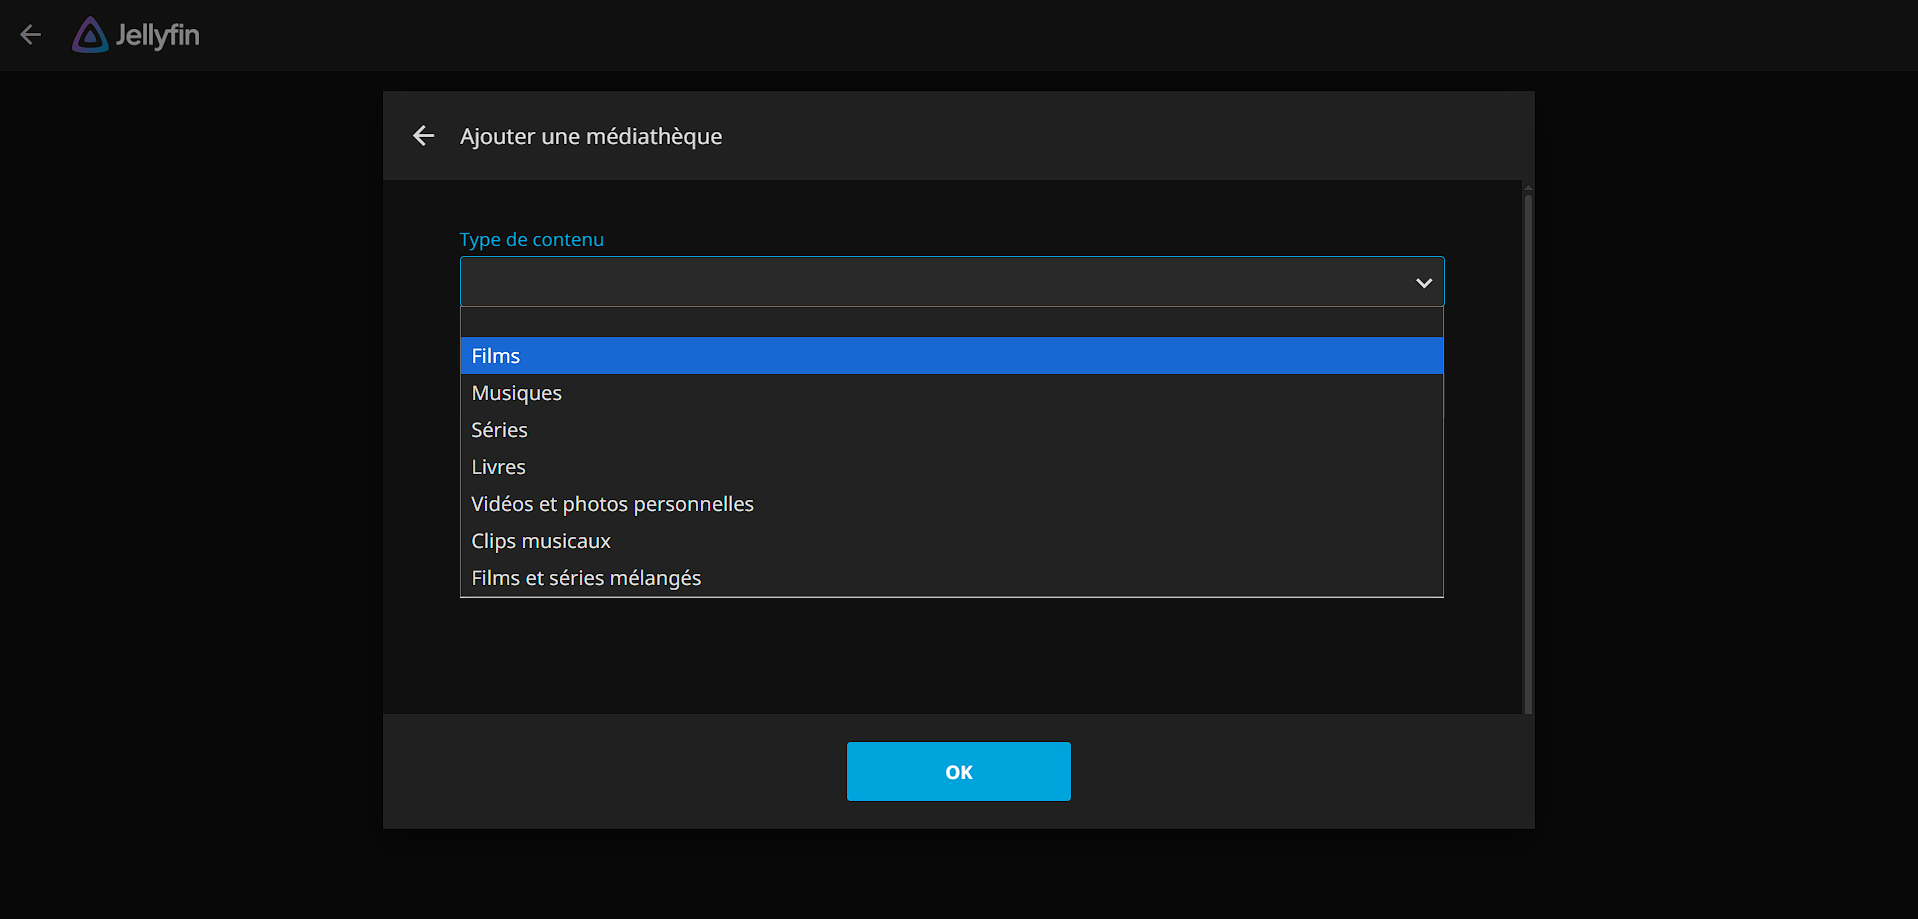
Task: Collapse the list using the chevron arrow
Action: pos(1423,283)
